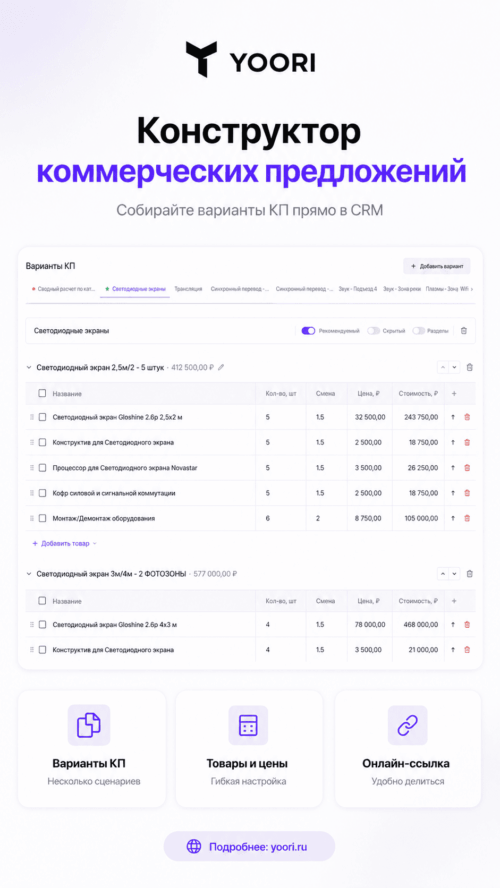This screenshot has height=888, width=500.
Task: Move the Процессор Novastar row up
Action: 453,468
